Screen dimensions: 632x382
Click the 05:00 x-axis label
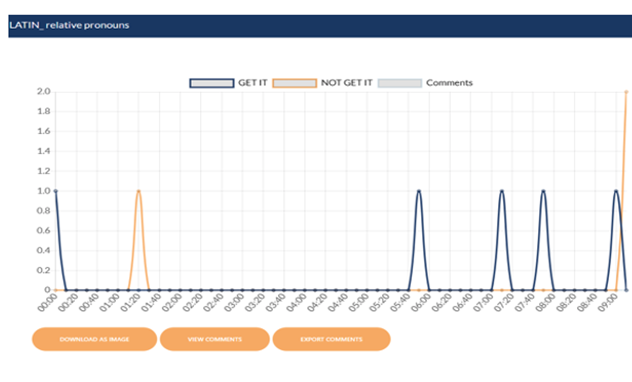click(x=359, y=302)
